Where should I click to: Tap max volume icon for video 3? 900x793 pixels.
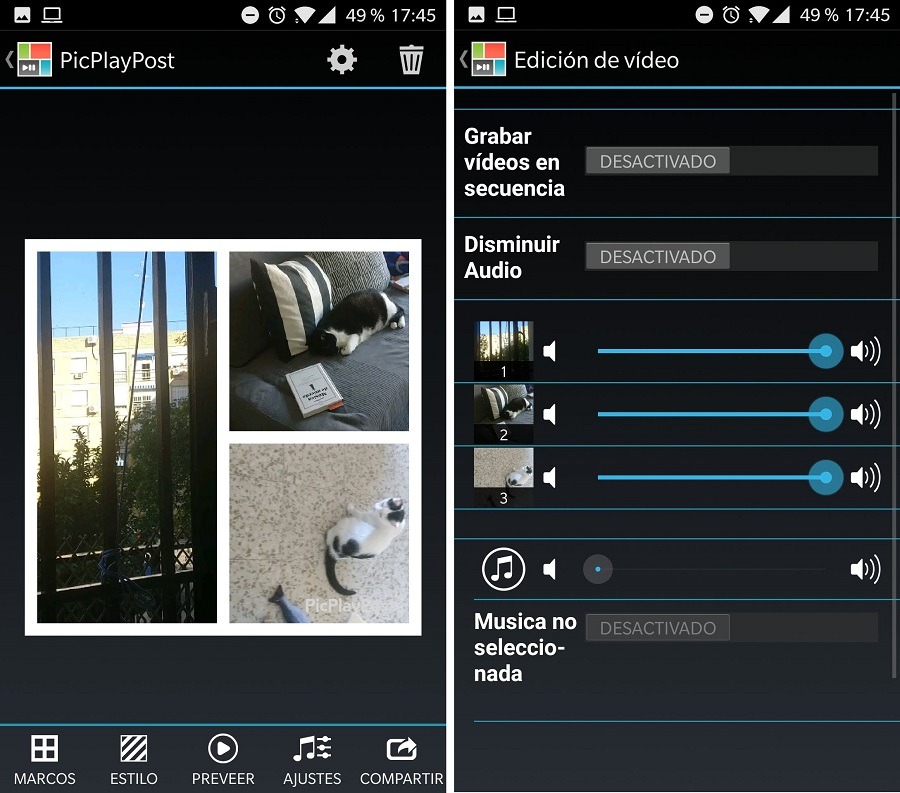[x=864, y=478]
